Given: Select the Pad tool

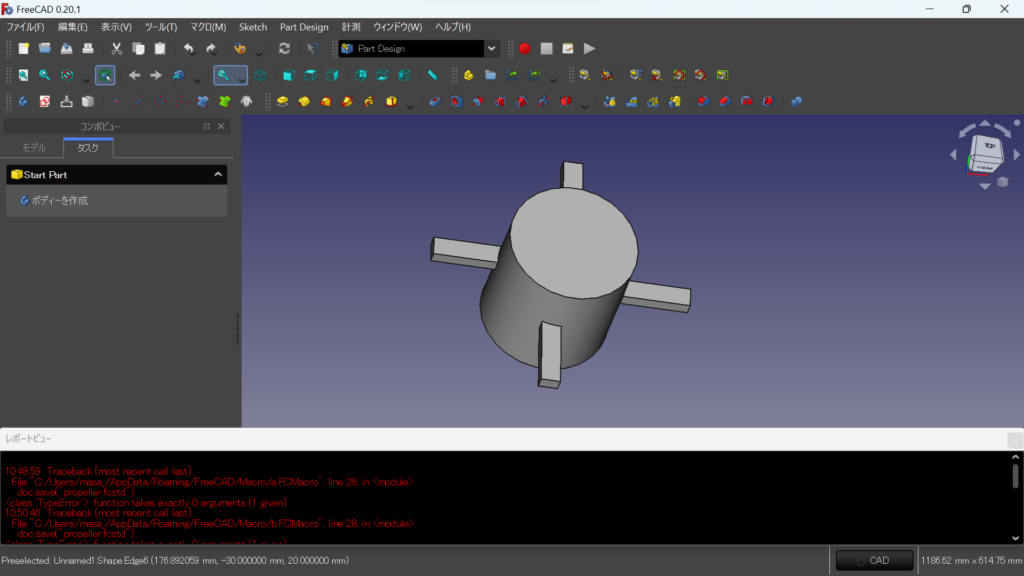Looking at the screenshot, I should pos(283,101).
